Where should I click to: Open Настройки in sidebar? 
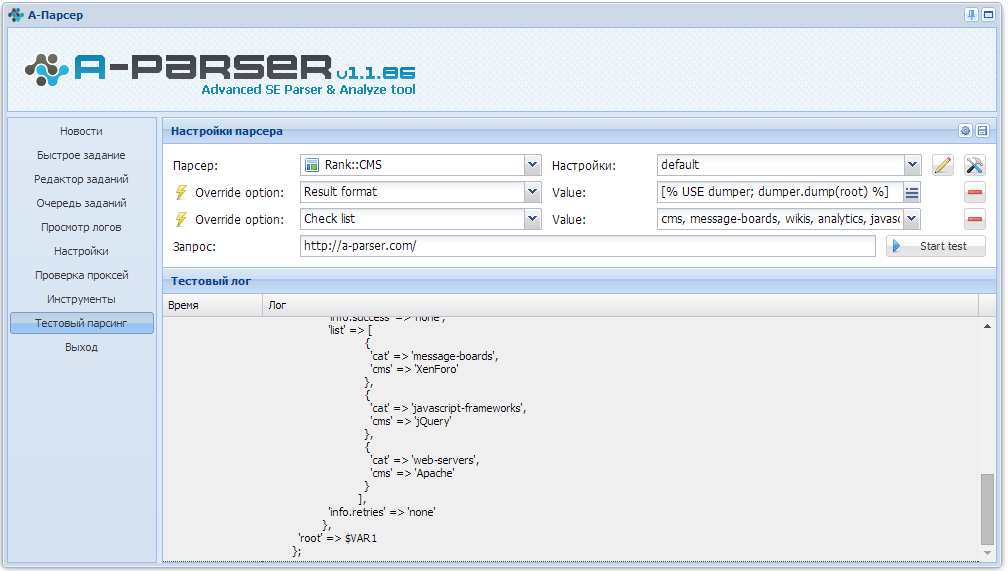(x=82, y=251)
